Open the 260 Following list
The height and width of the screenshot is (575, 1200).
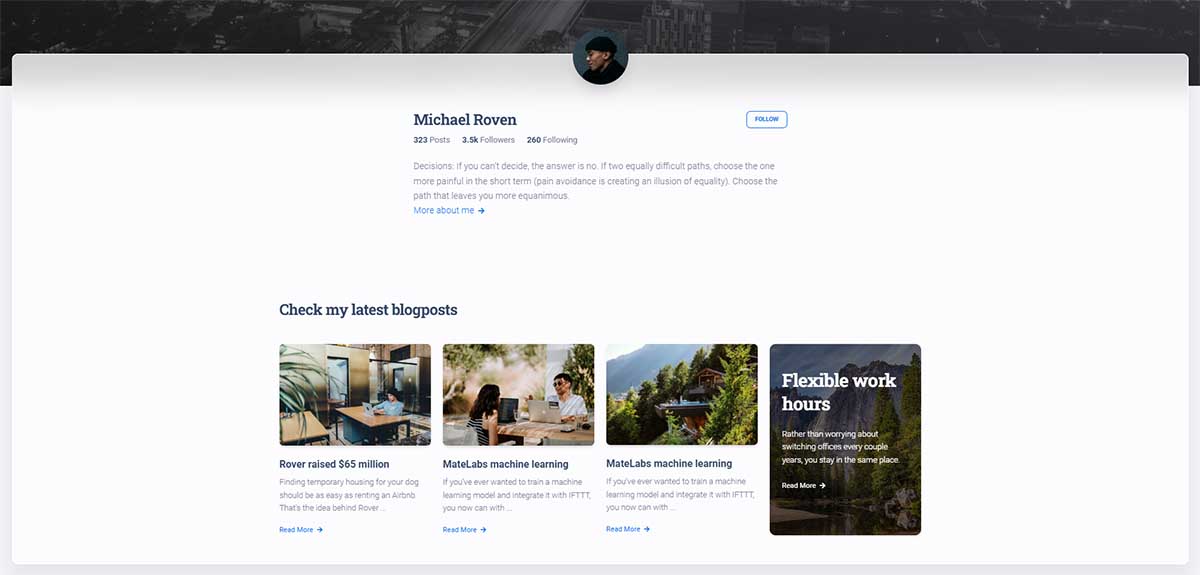[552, 140]
